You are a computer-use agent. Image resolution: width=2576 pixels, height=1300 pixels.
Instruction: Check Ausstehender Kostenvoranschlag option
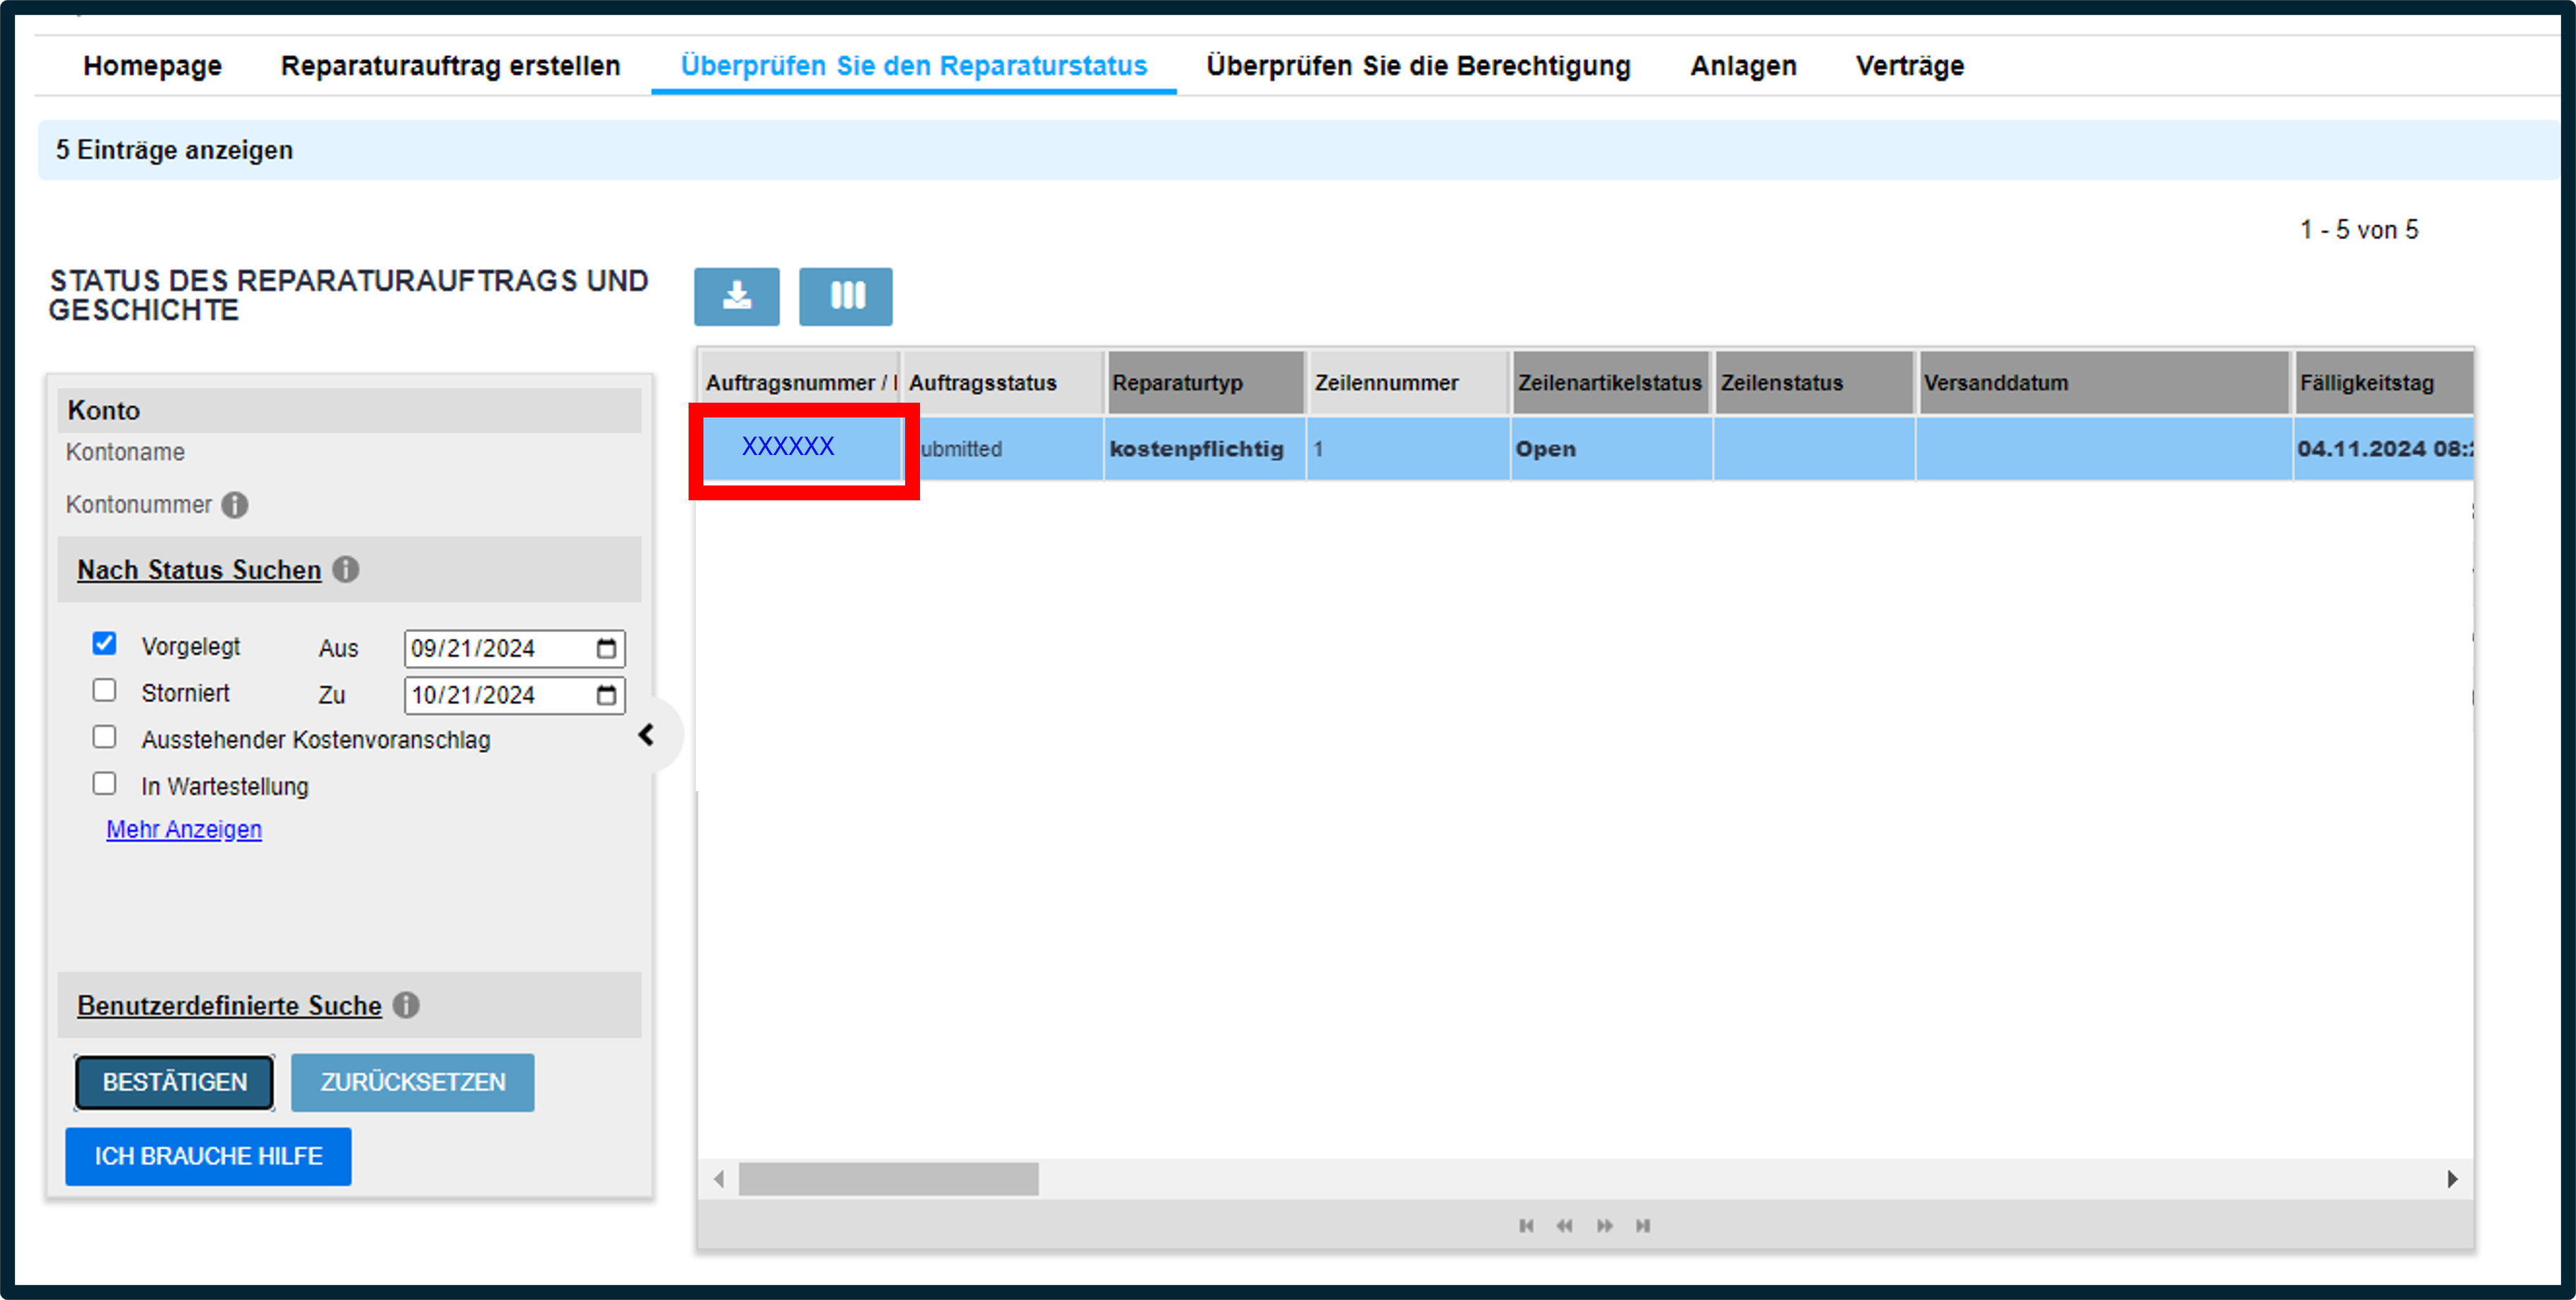[x=104, y=737]
